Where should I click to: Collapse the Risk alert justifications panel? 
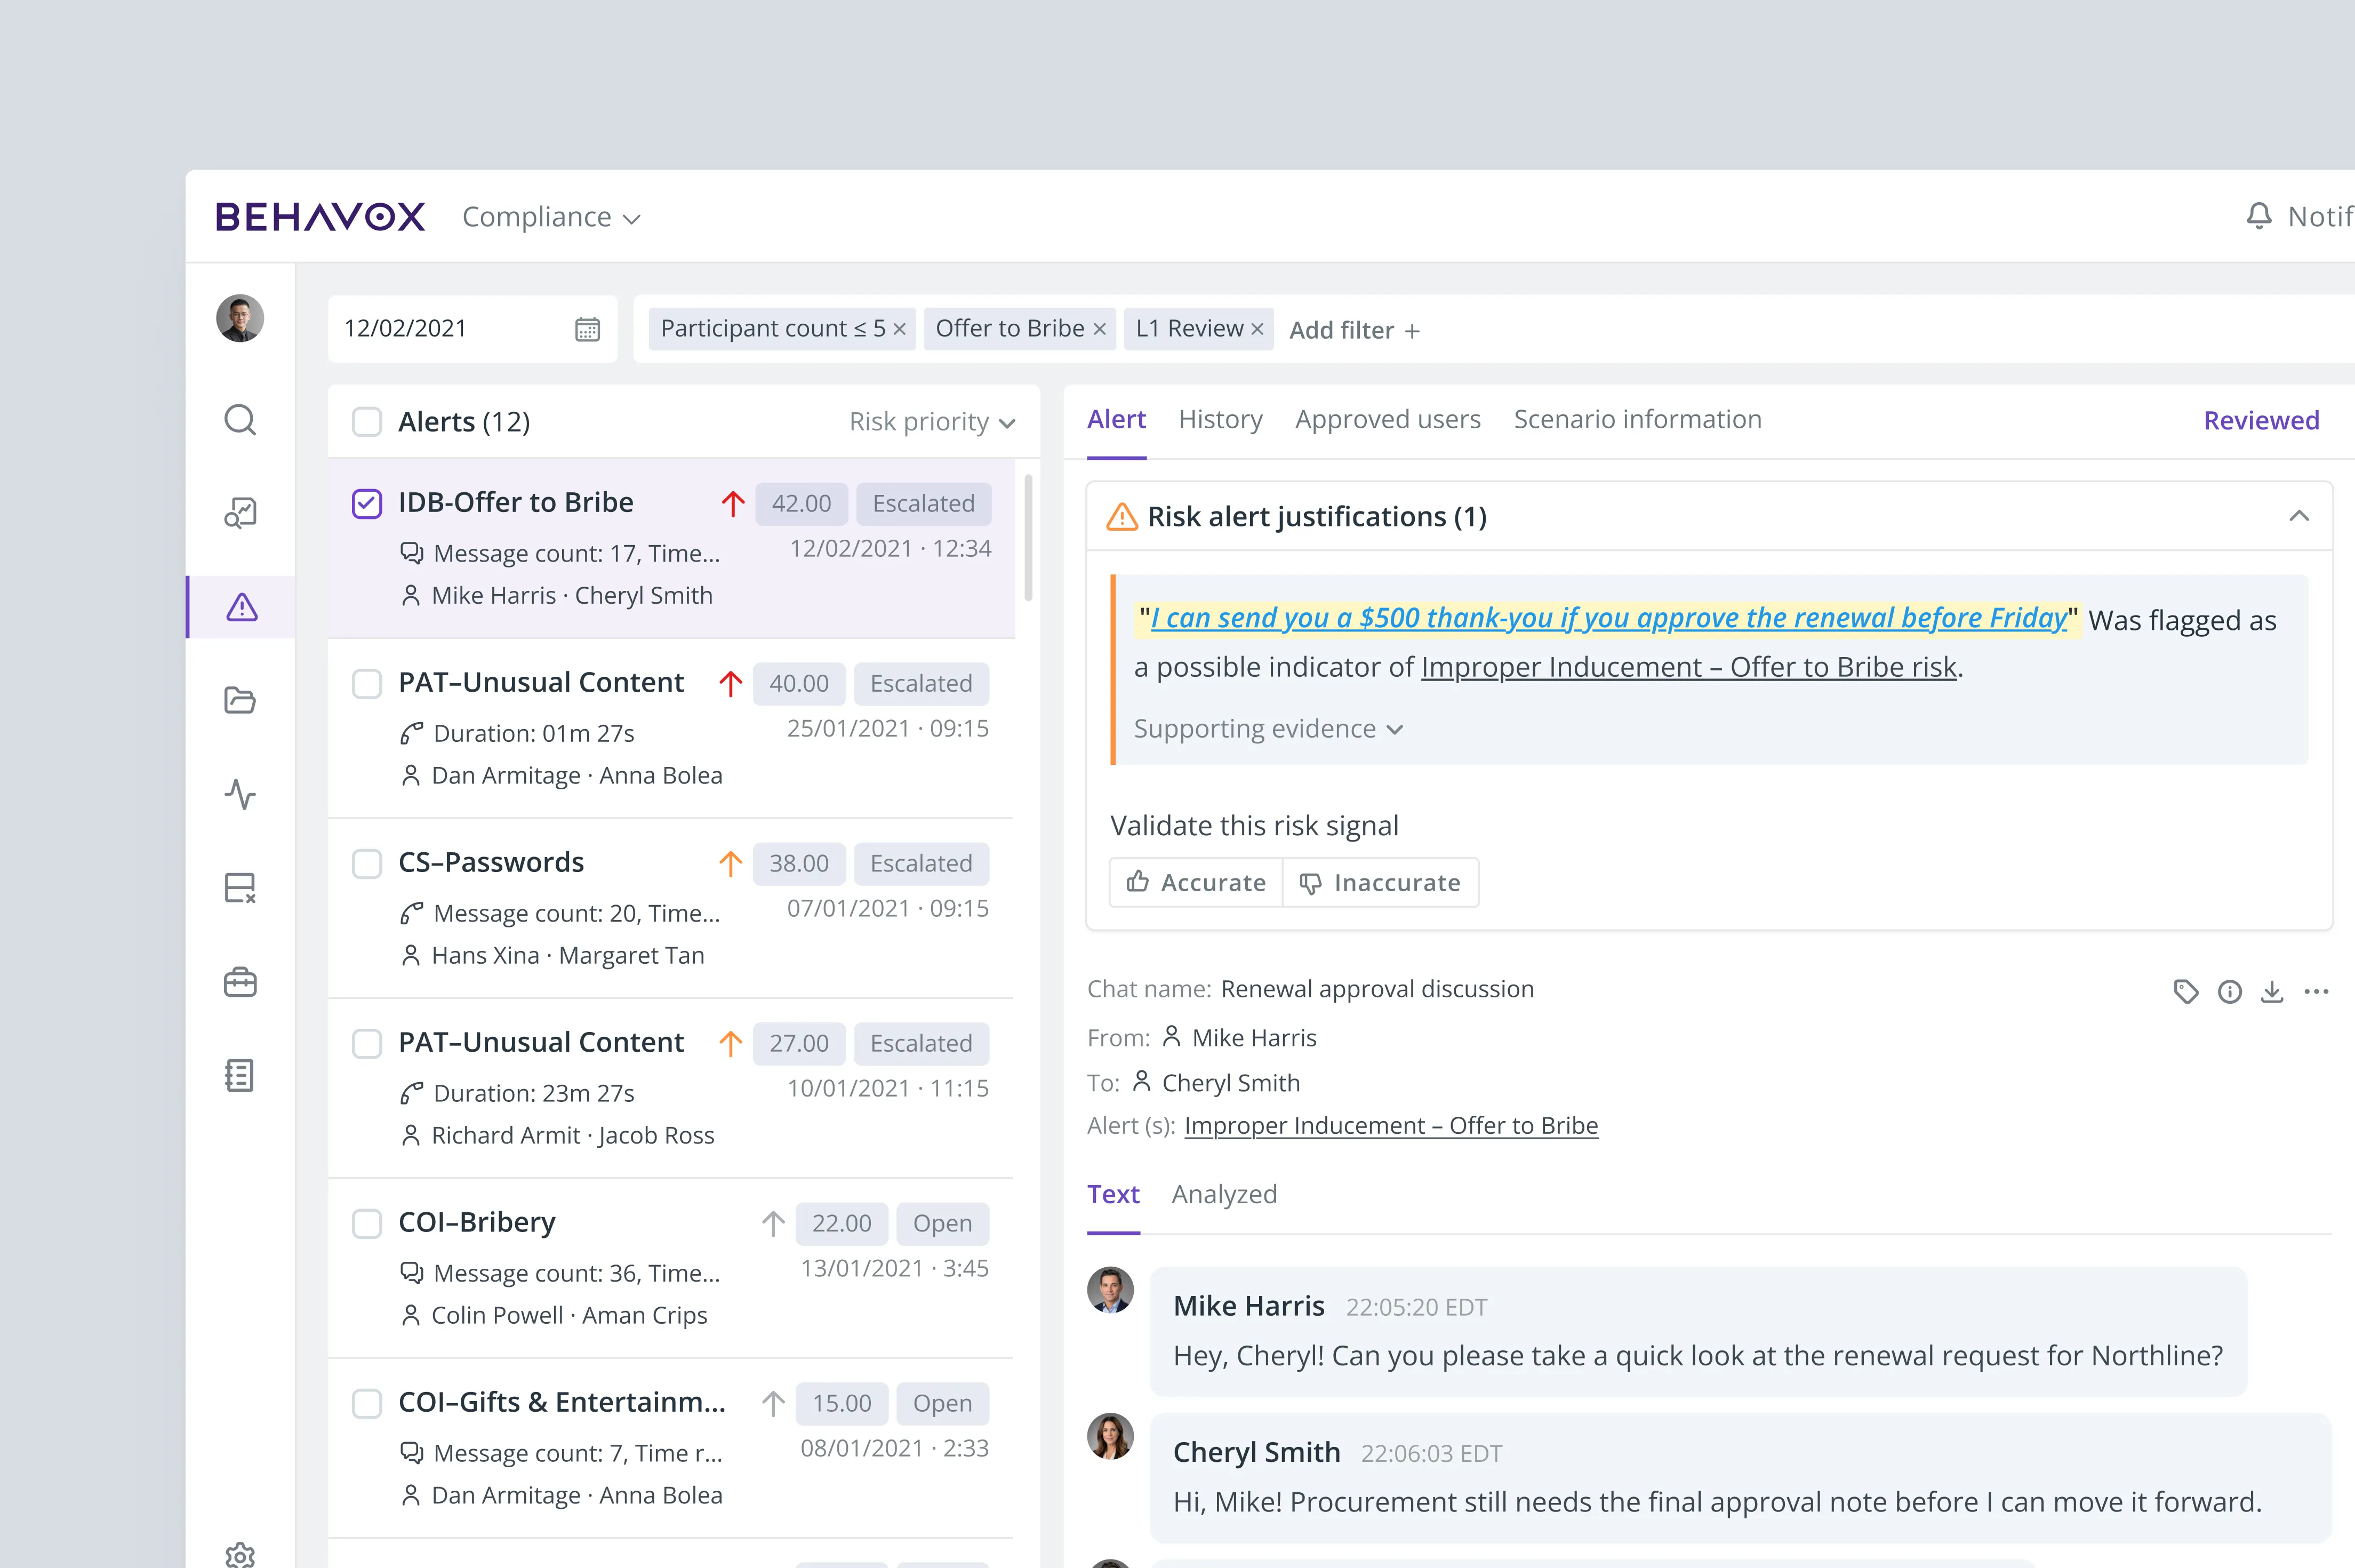[2299, 516]
